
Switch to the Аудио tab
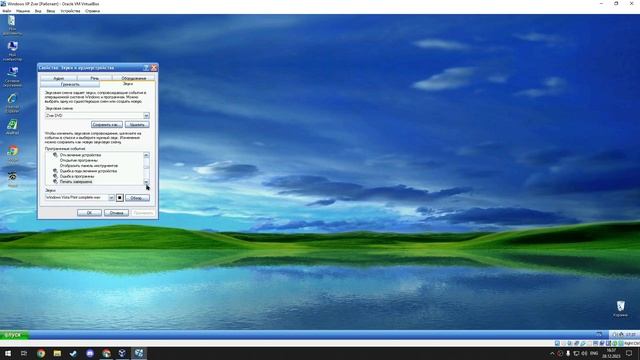click(x=59, y=78)
